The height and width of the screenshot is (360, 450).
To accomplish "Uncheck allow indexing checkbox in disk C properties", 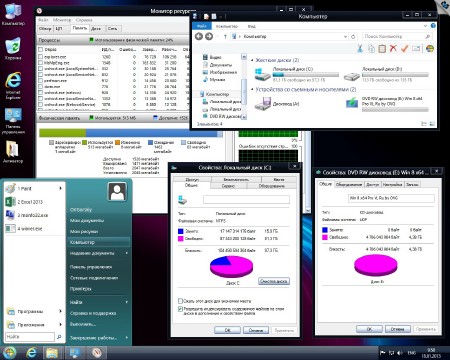I will (x=180, y=309).
